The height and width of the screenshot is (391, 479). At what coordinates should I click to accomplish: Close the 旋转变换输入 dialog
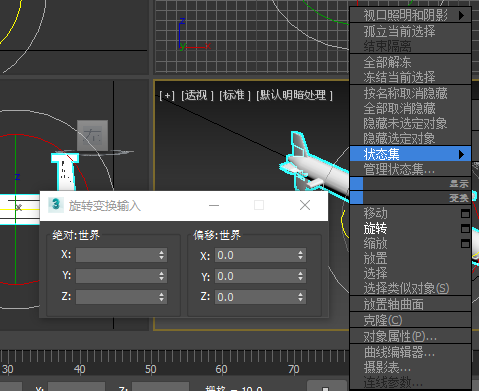click(x=305, y=205)
